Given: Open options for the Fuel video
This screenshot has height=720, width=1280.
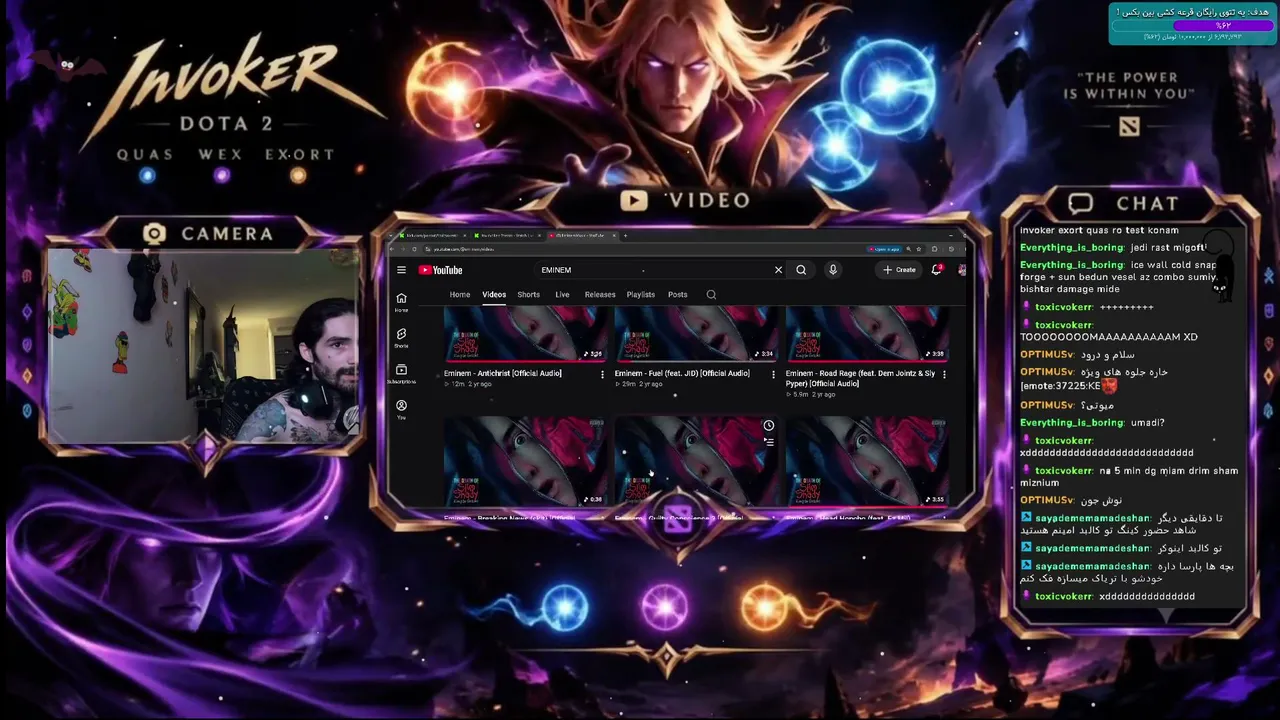Looking at the screenshot, I should 773,374.
